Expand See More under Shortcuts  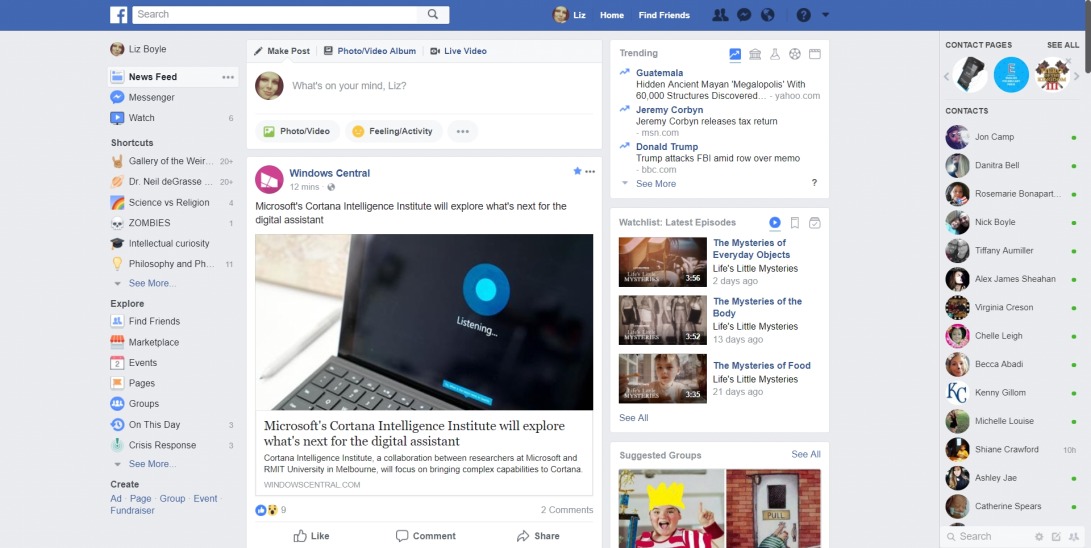152,283
